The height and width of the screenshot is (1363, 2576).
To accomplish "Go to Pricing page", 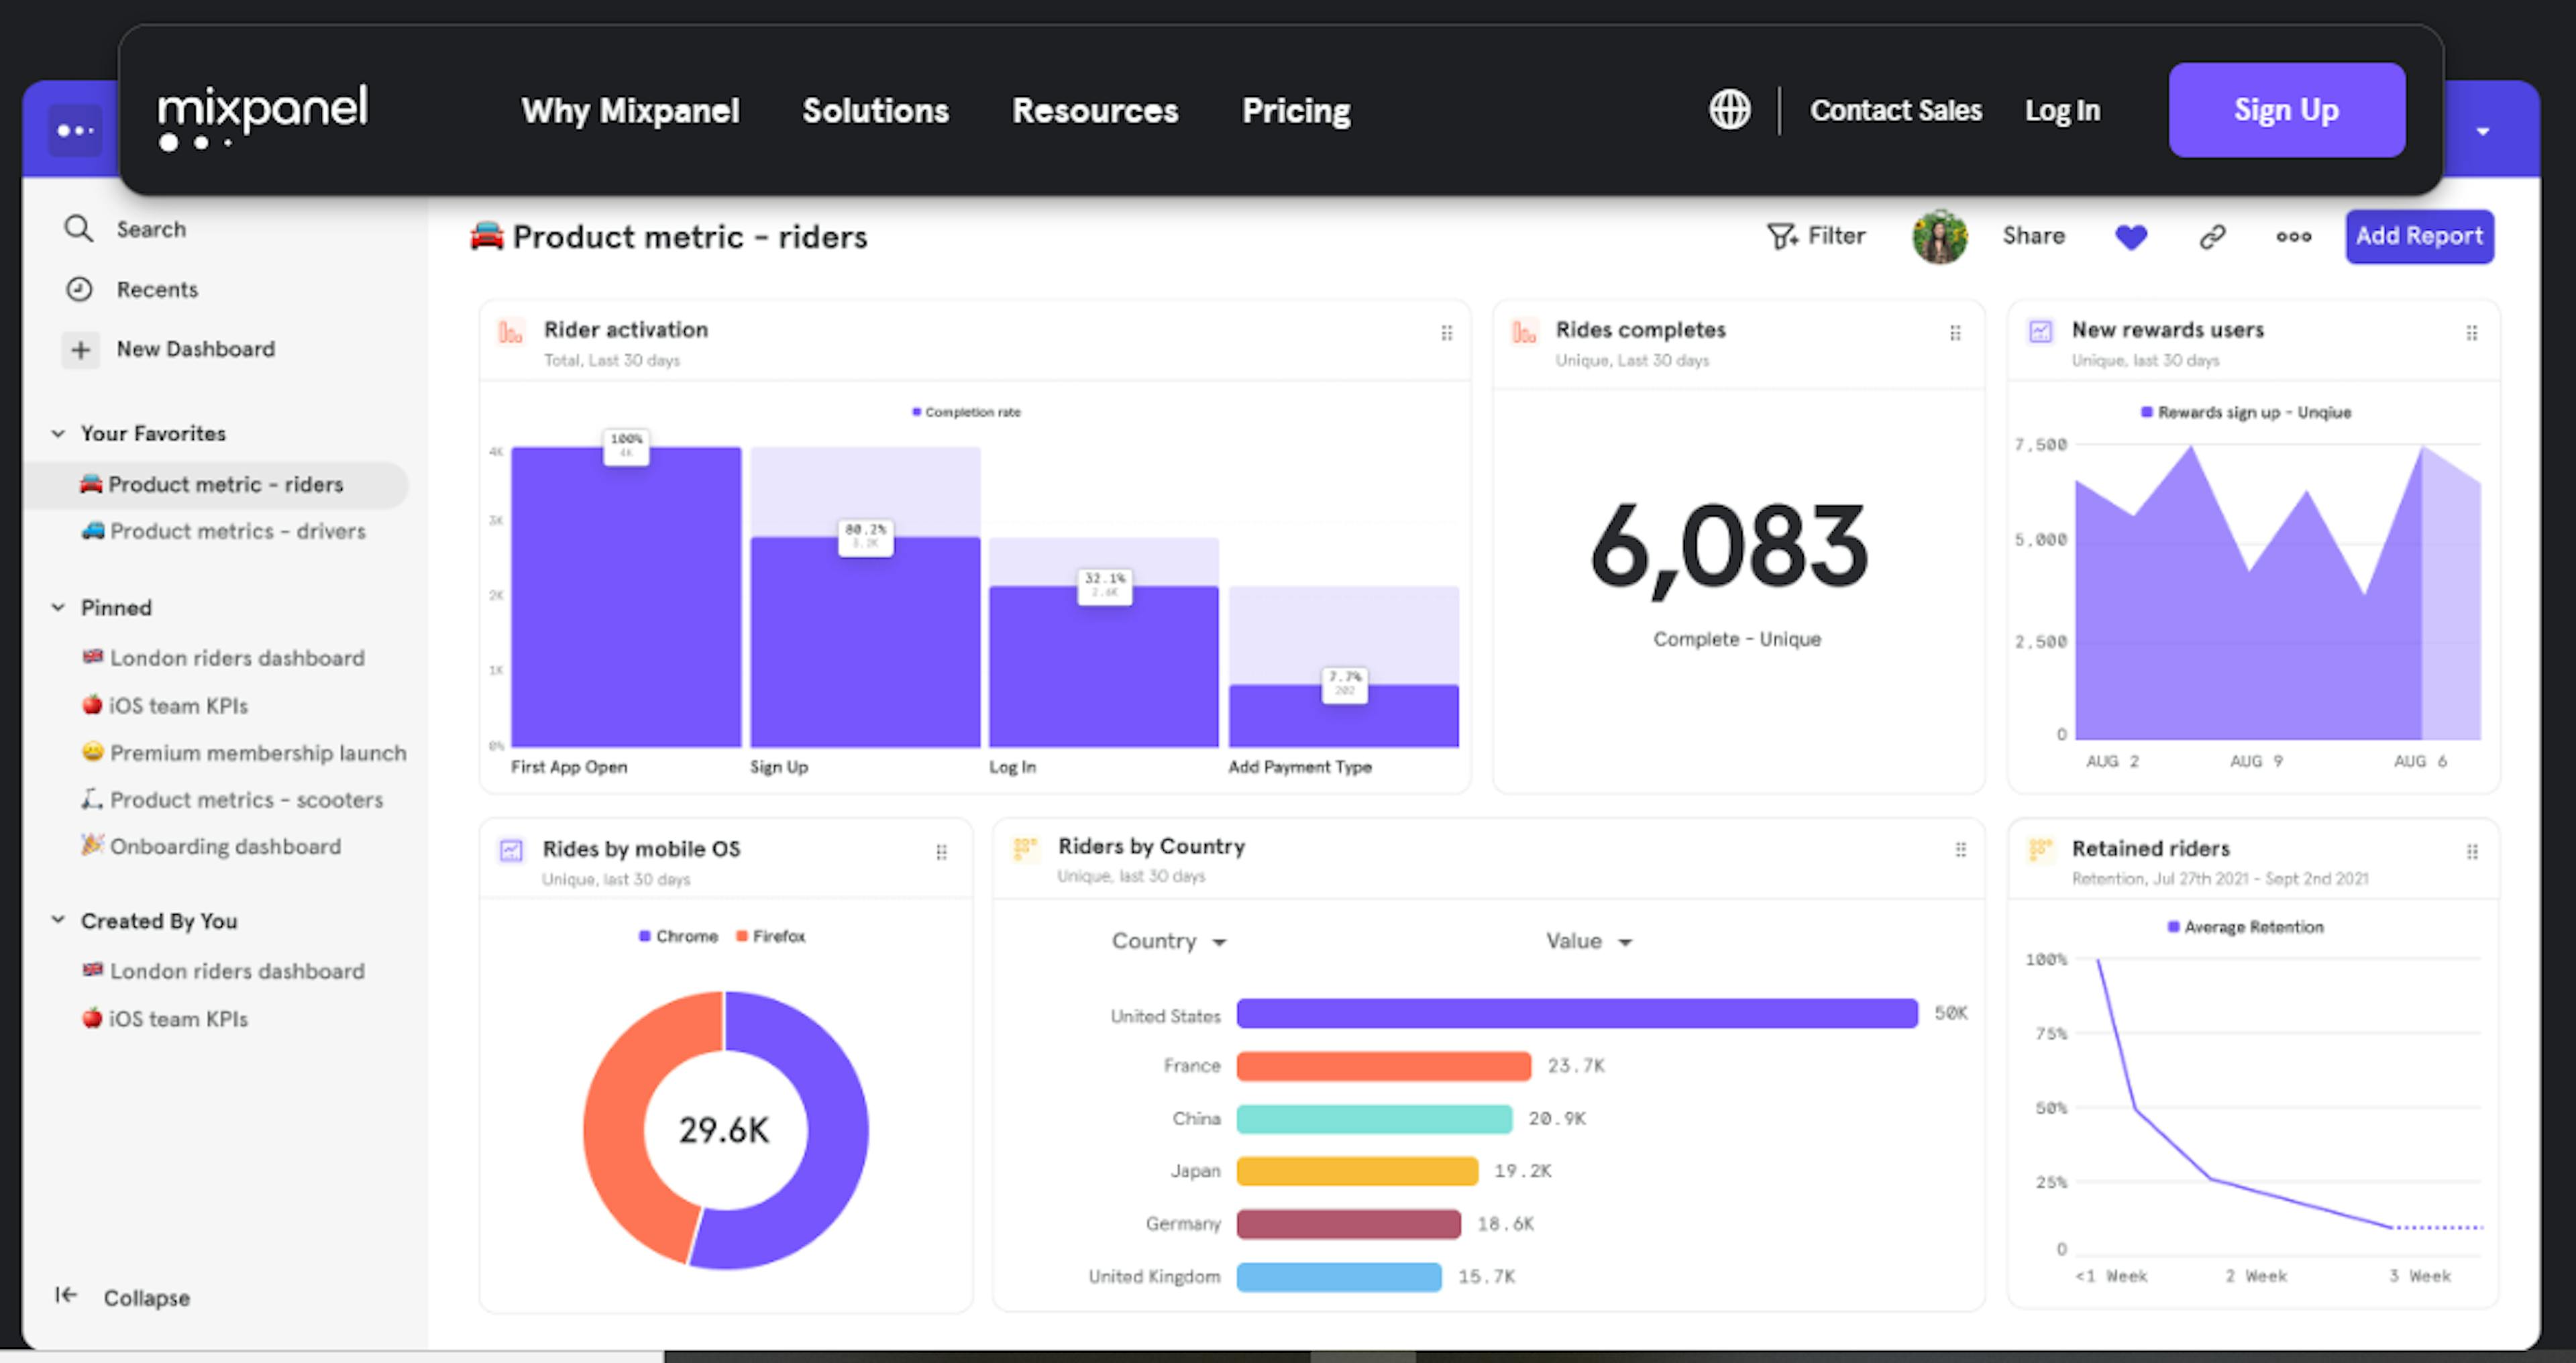I will click(x=1296, y=111).
